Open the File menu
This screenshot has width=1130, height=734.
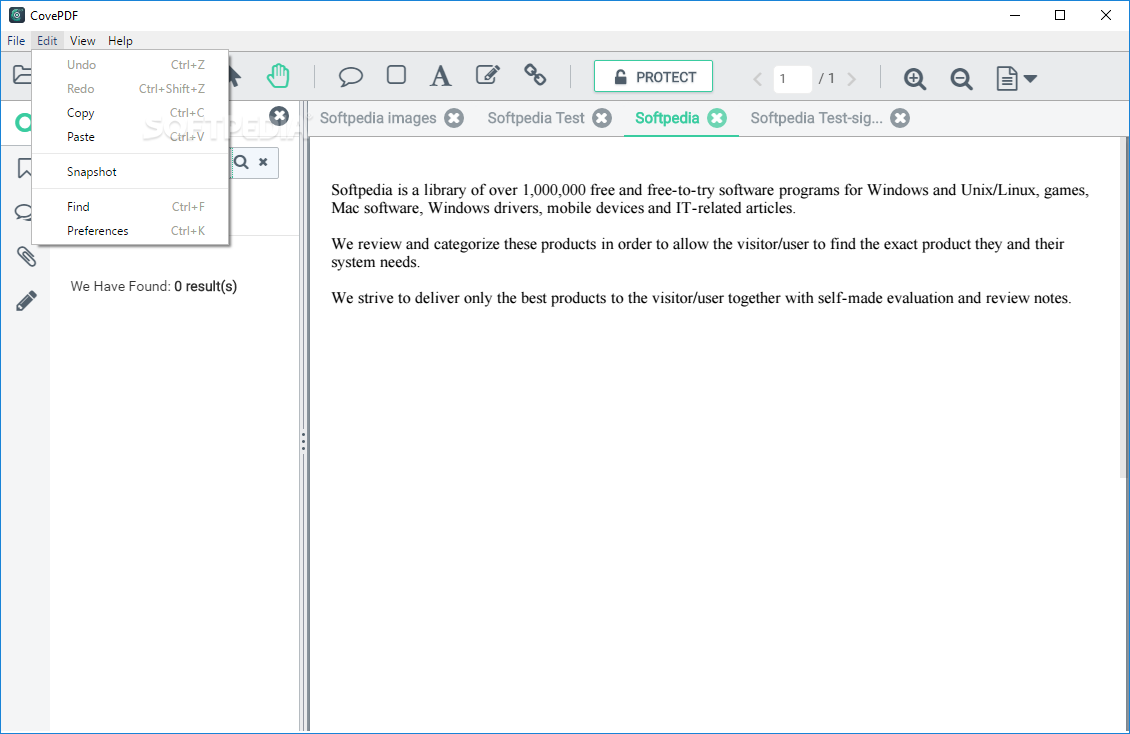[x=16, y=41]
